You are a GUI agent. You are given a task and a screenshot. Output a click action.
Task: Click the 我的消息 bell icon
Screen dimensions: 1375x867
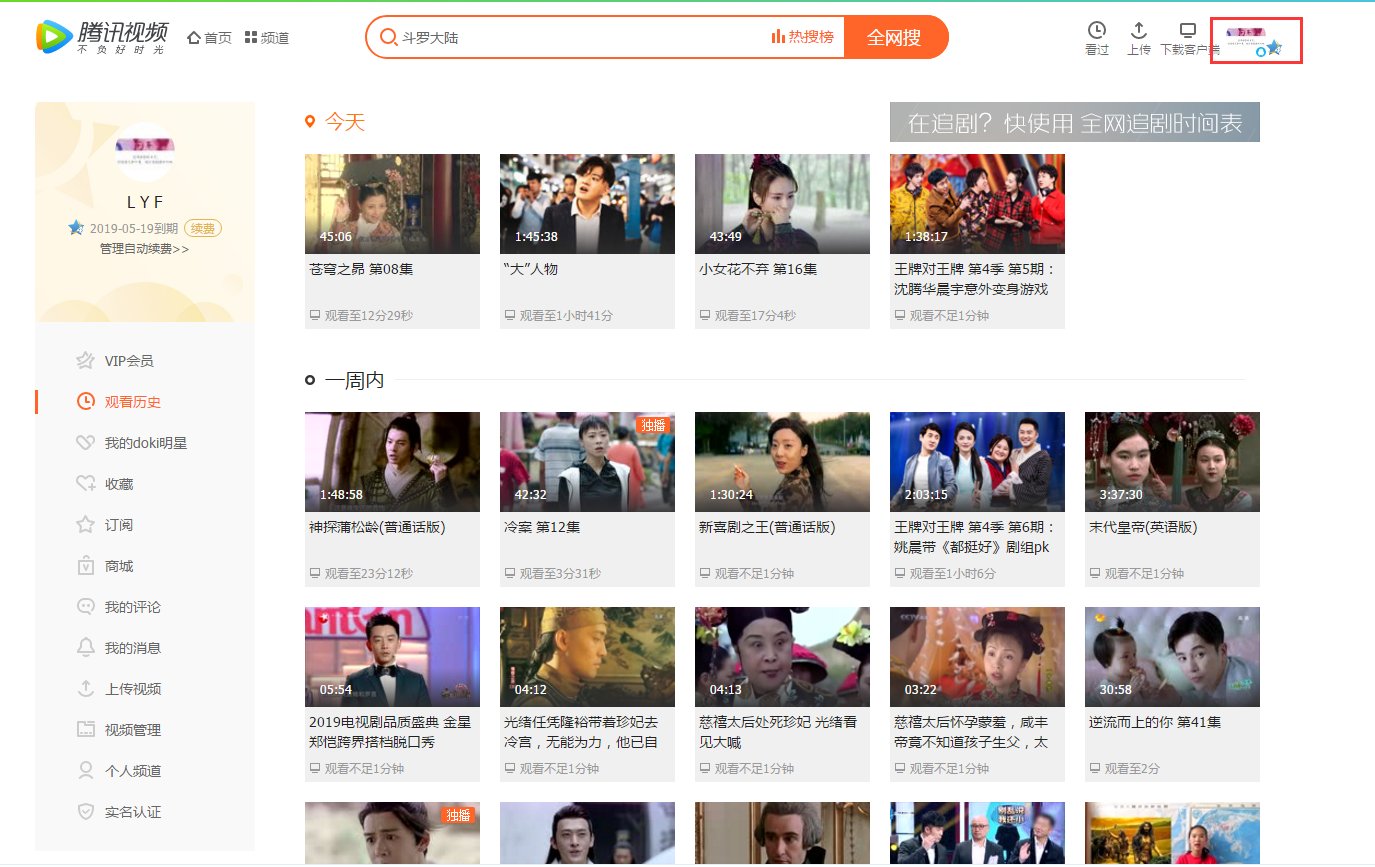(x=86, y=648)
